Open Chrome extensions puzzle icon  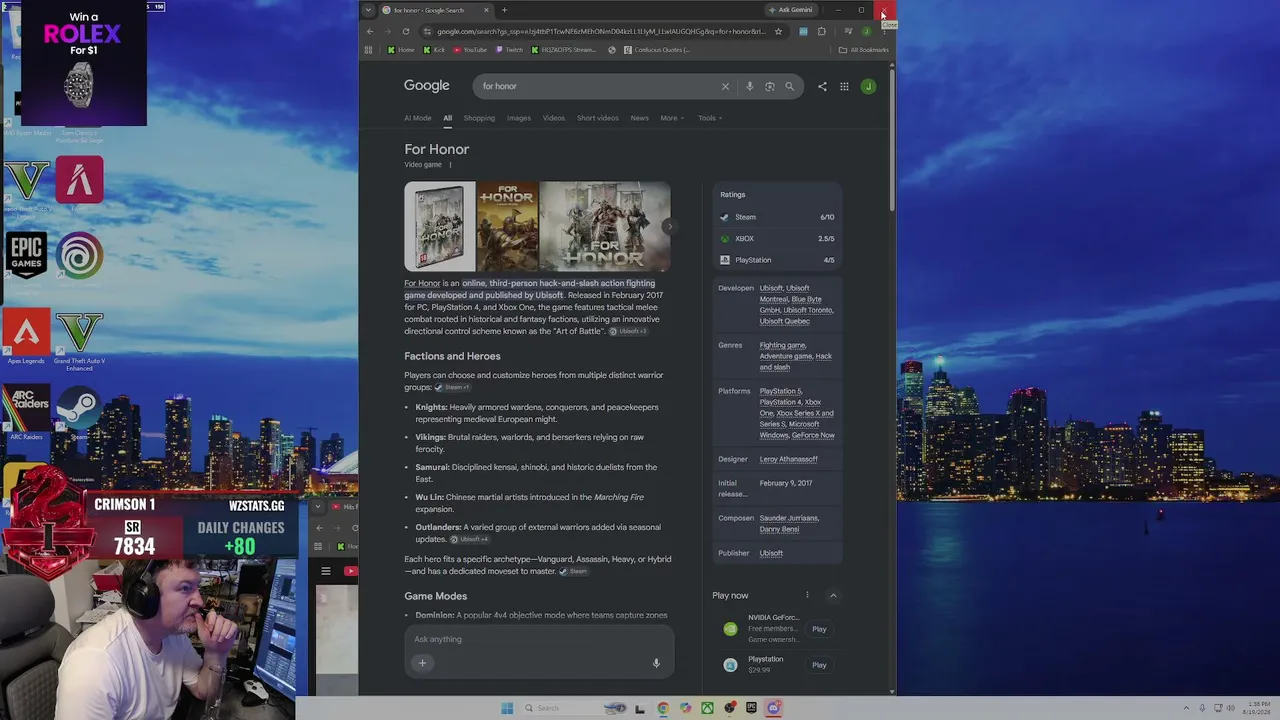(x=822, y=31)
